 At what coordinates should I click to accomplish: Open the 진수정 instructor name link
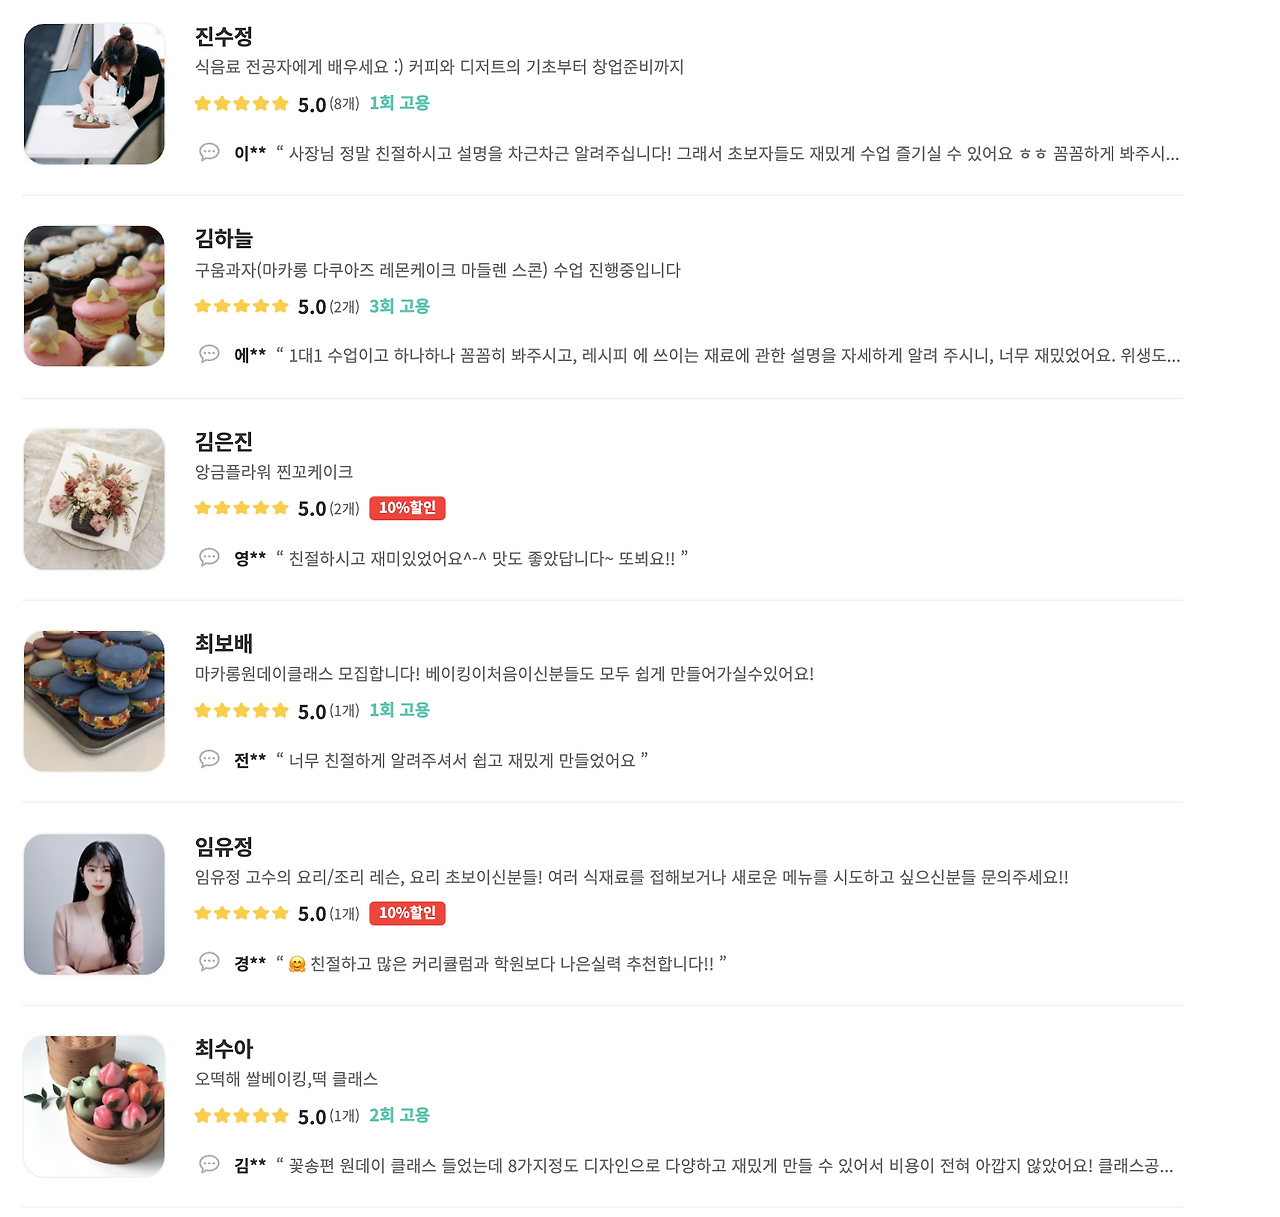pos(224,37)
